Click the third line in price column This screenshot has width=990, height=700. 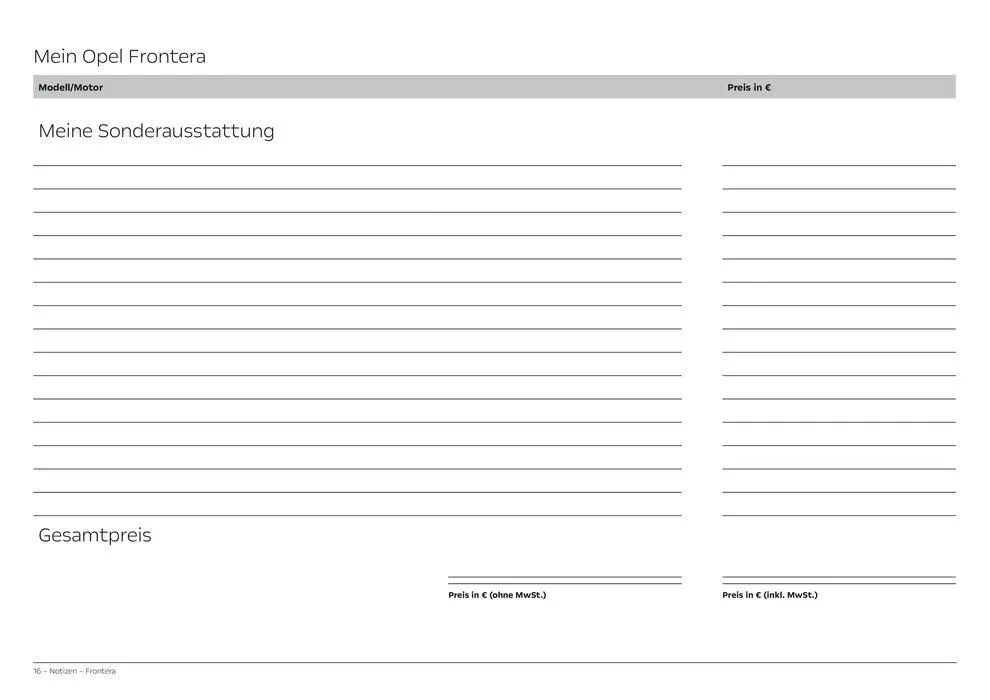tap(838, 212)
